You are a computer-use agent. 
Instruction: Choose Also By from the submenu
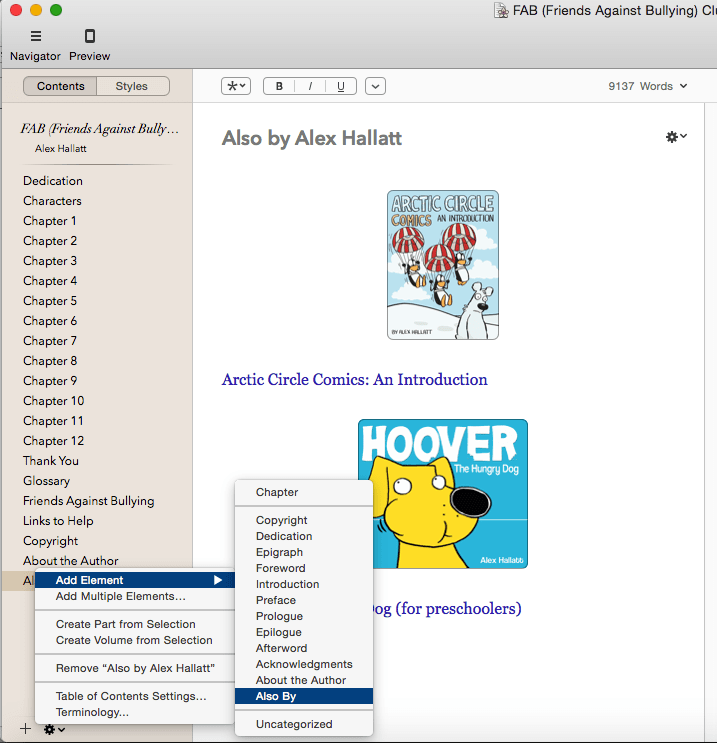[x=276, y=696]
